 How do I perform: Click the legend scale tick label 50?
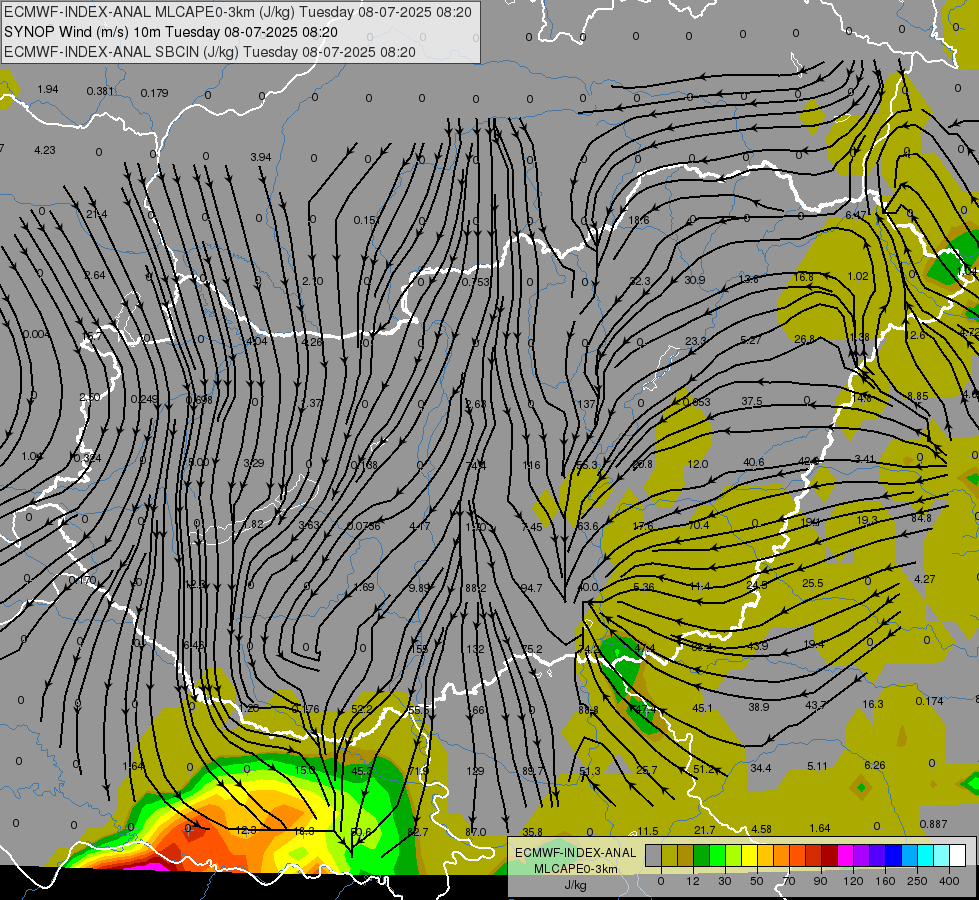coord(757,881)
